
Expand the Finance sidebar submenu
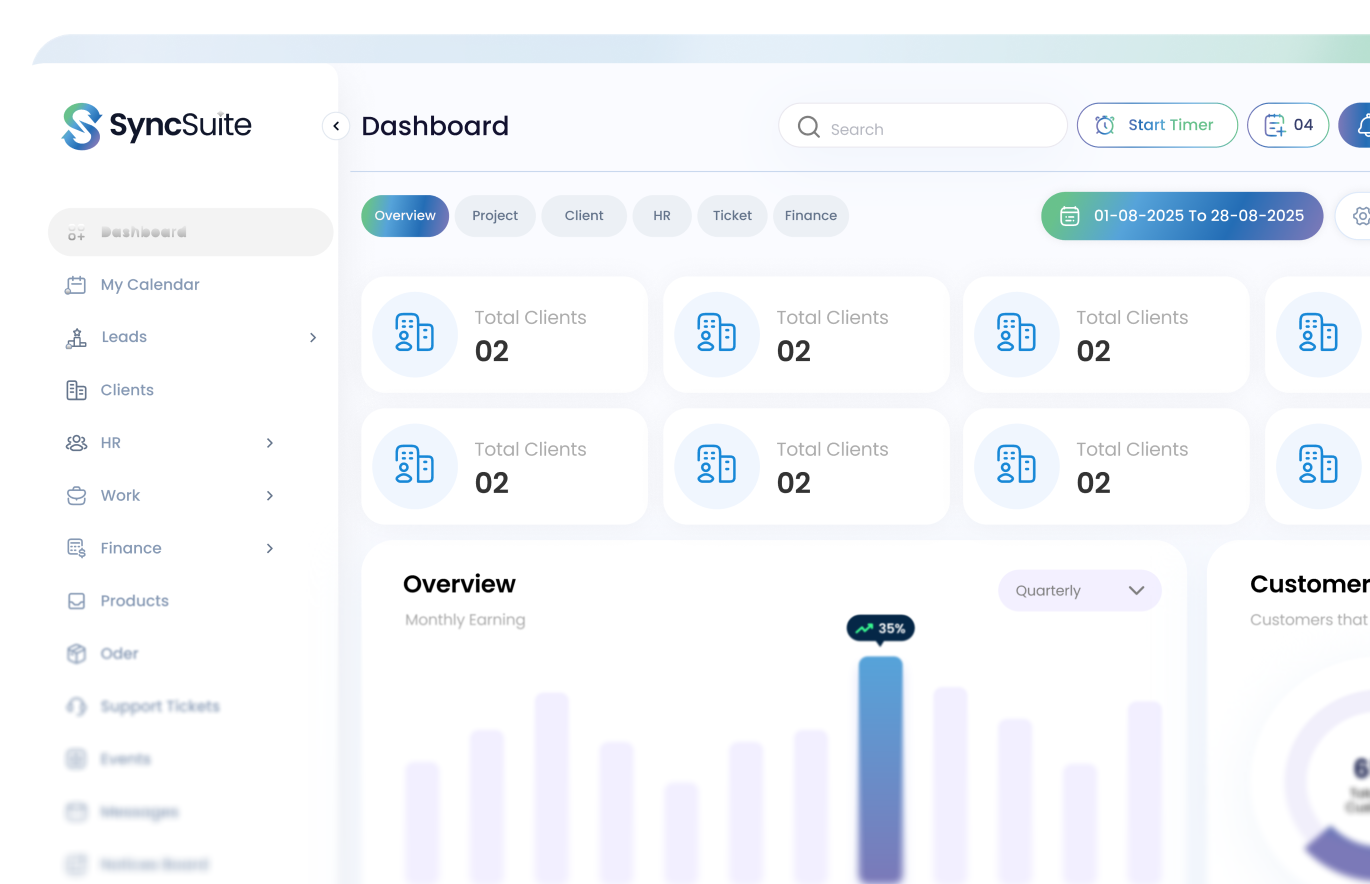pos(269,549)
